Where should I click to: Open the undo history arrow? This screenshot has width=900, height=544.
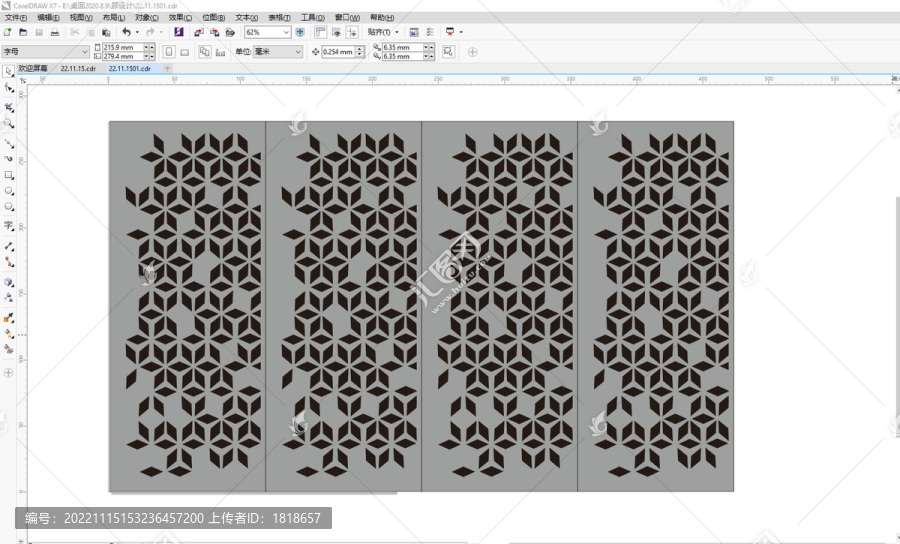click(137, 32)
